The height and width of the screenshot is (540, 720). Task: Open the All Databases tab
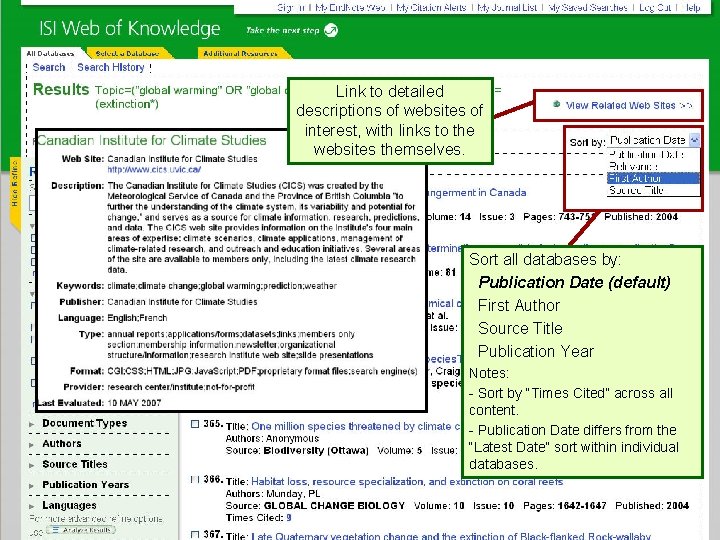pos(50,53)
